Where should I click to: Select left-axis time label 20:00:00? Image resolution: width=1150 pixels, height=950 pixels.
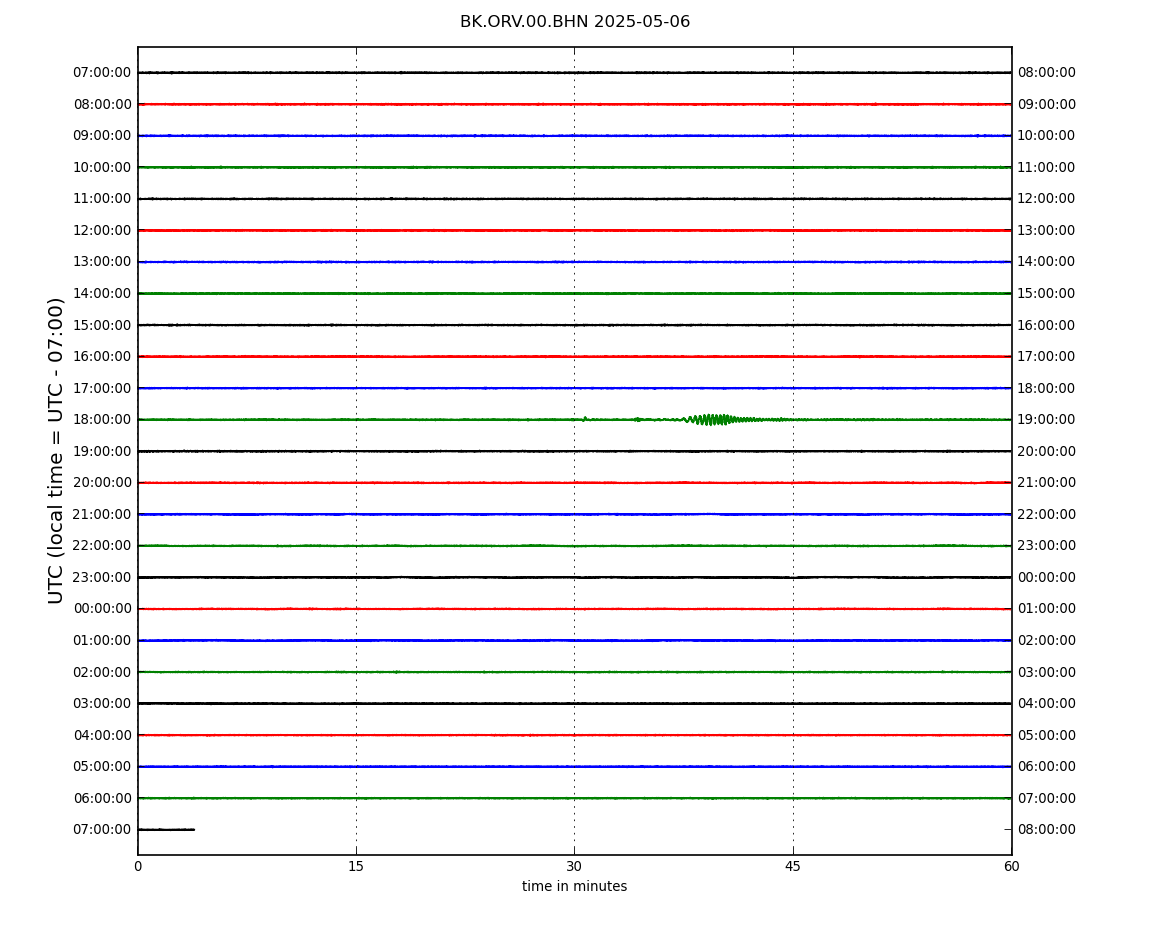point(102,483)
